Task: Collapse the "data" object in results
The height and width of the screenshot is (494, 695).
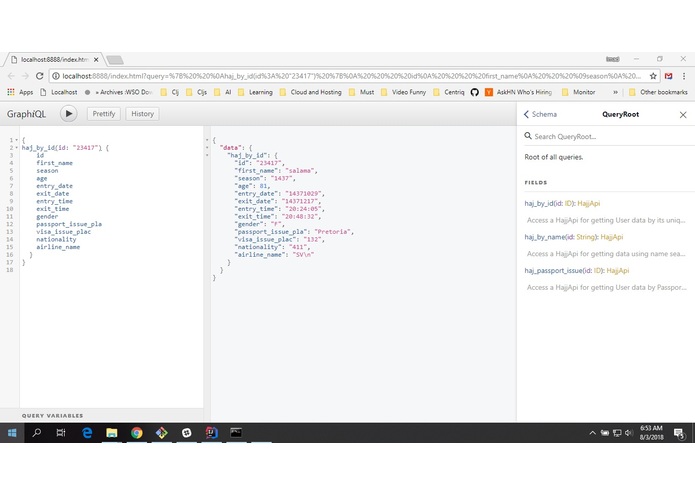Action: point(207,148)
